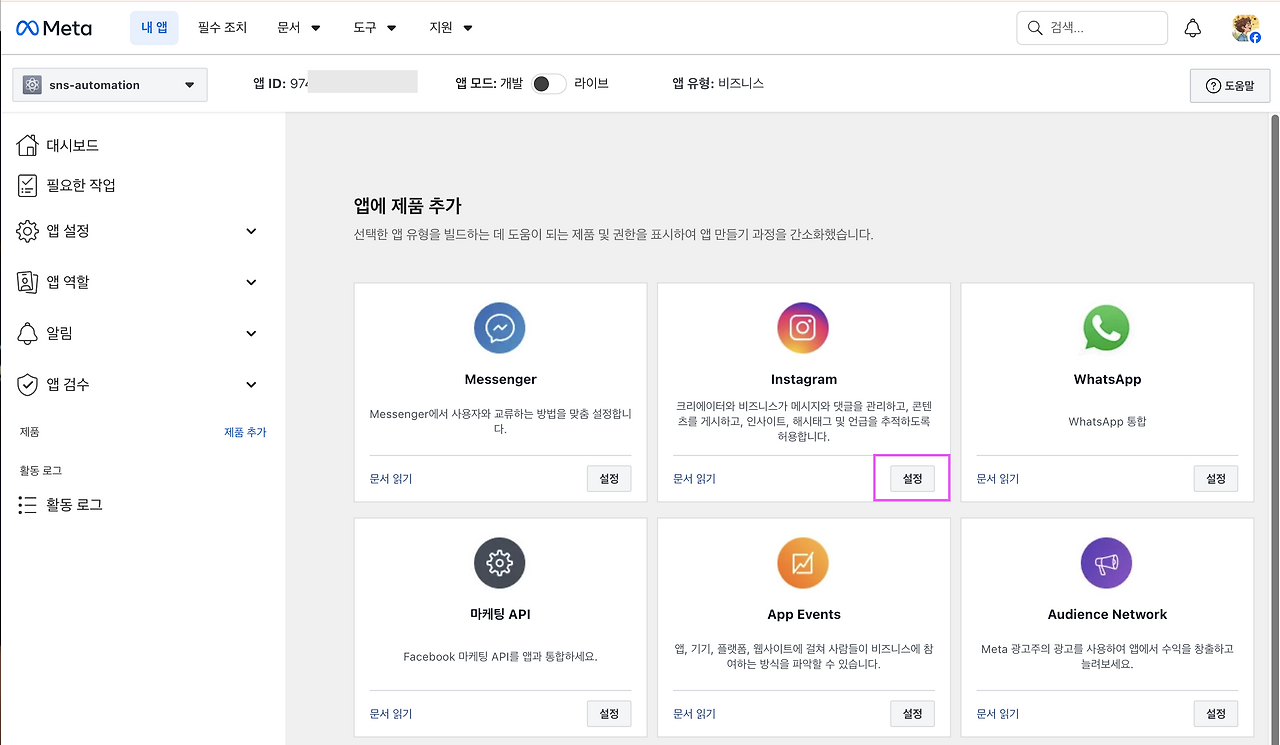Expand the 알림 sidebar section chevron
The width and height of the screenshot is (1280, 745).
click(251, 333)
